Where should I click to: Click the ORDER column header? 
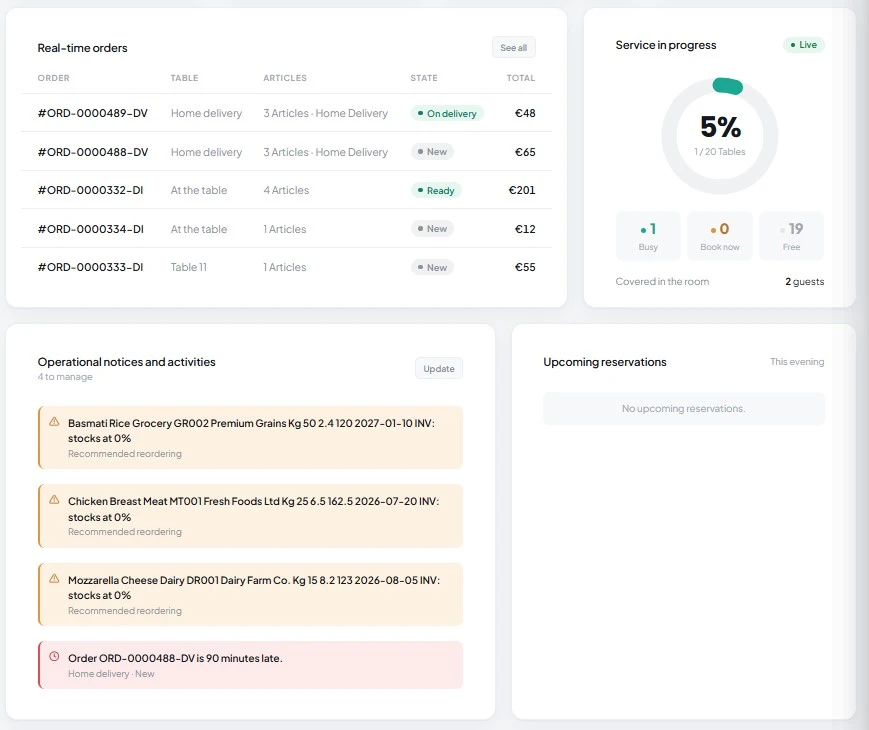(x=54, y=78)
